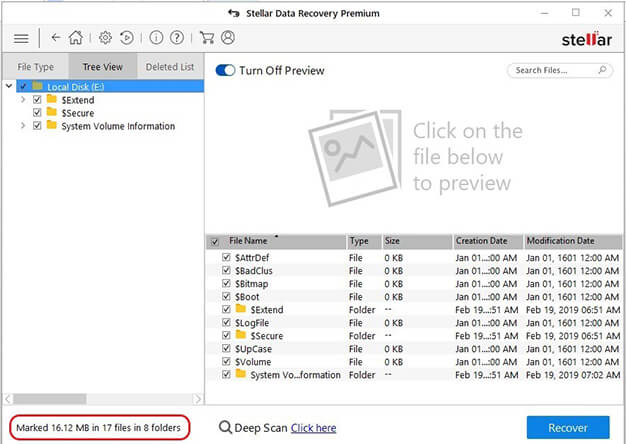Click the tree scrollbar left arrow
Viewport: 626px width, 444px height.
click(x=8, y=398)
